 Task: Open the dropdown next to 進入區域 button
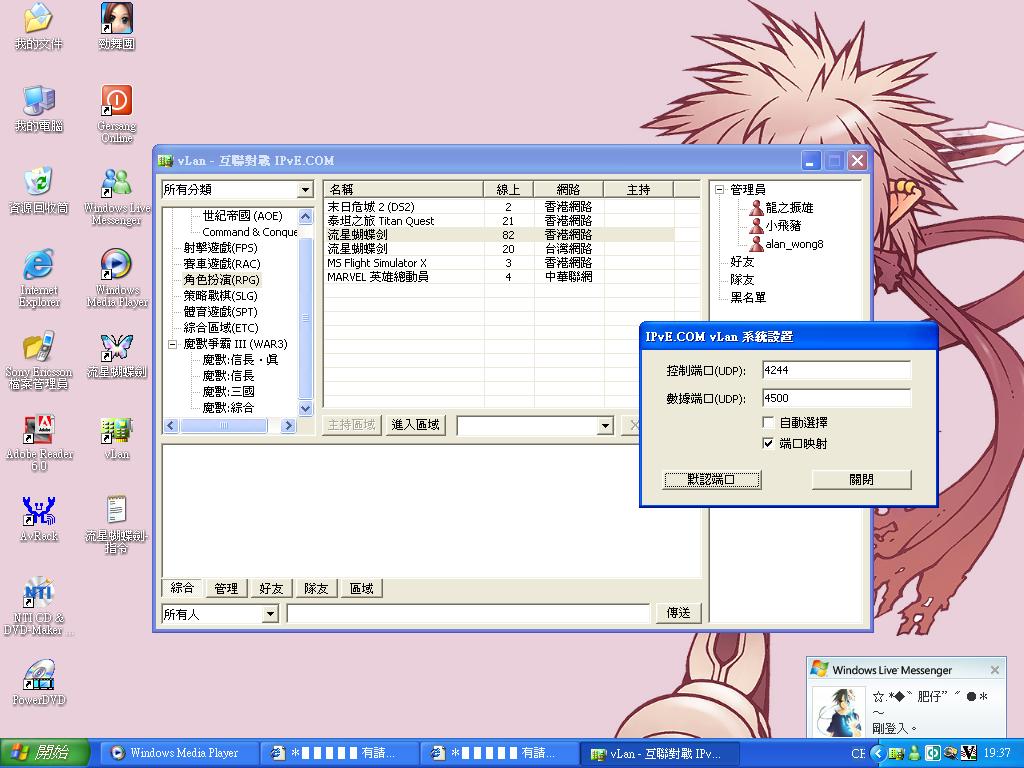click(605, 426)
